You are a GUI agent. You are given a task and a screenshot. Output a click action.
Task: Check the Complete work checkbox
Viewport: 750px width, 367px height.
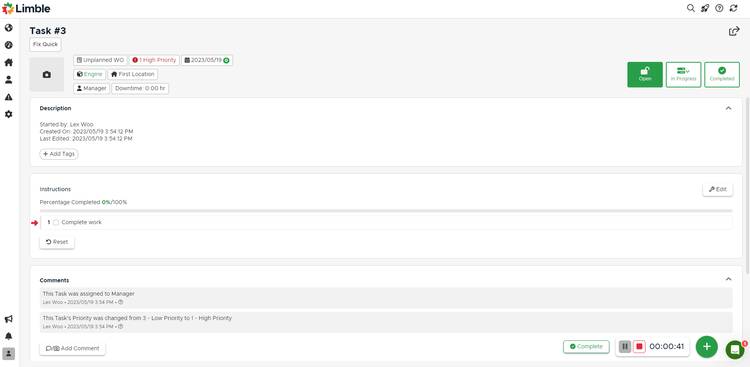56,222
